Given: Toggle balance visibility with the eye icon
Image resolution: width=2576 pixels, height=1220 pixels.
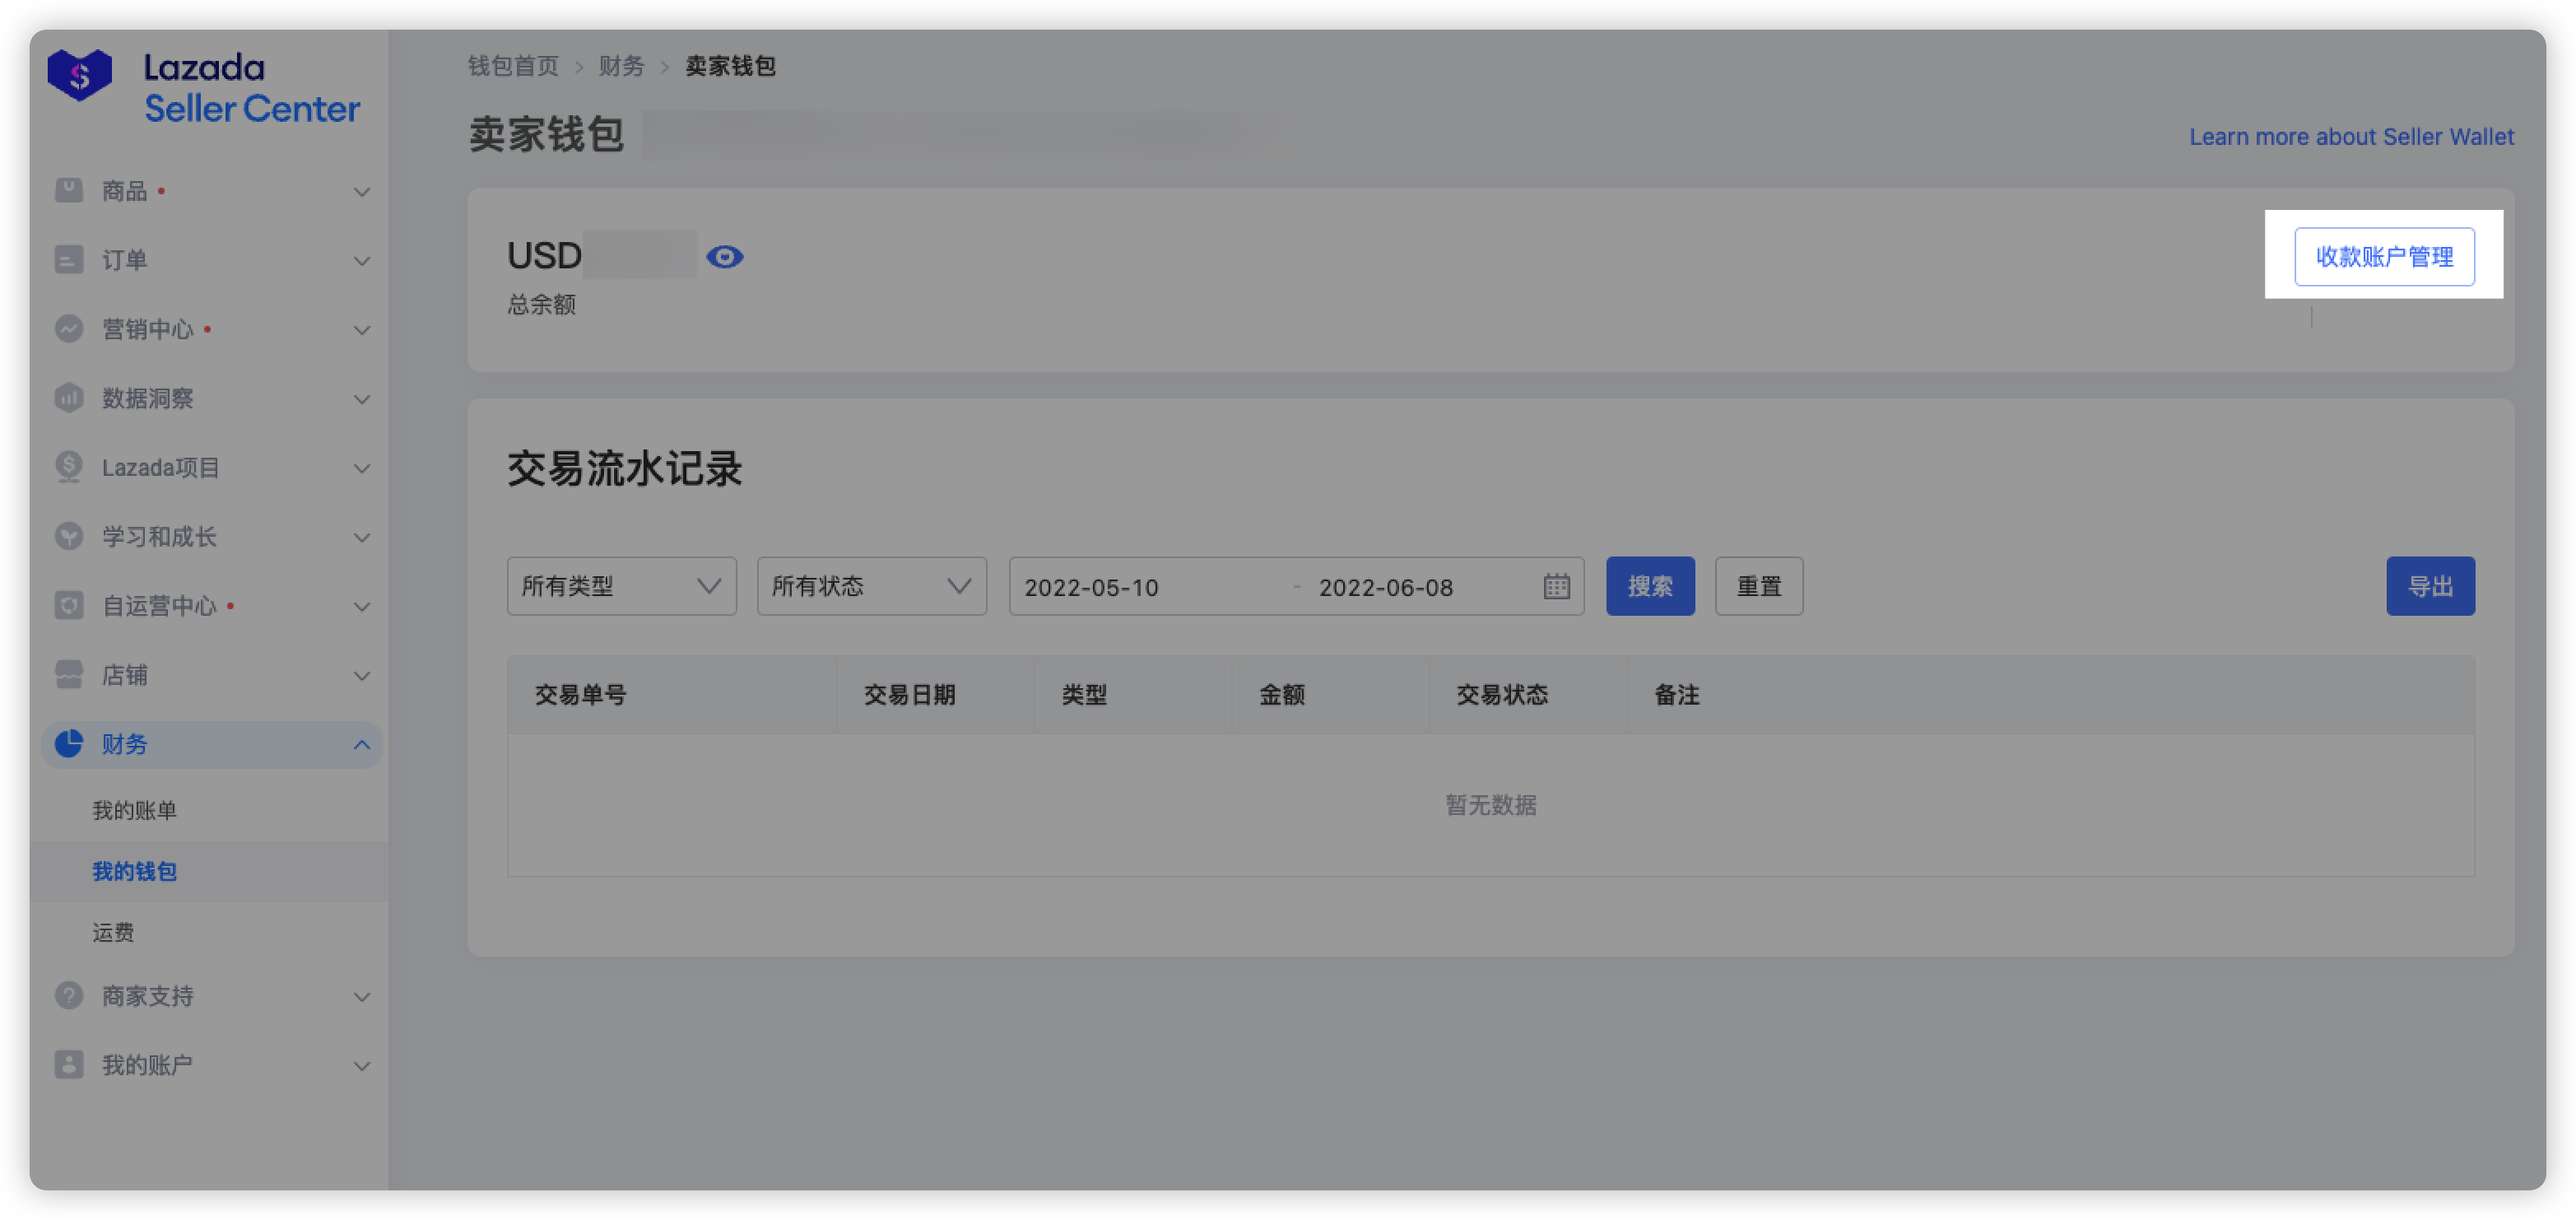Looking at the screenshot, I should point(726,257).
